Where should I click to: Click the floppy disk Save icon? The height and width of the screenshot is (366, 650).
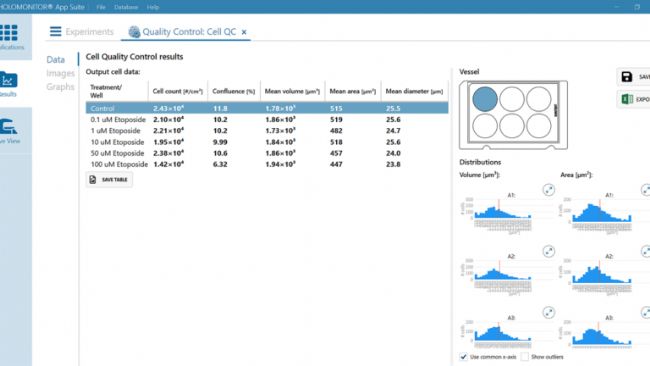click(627, 77)
